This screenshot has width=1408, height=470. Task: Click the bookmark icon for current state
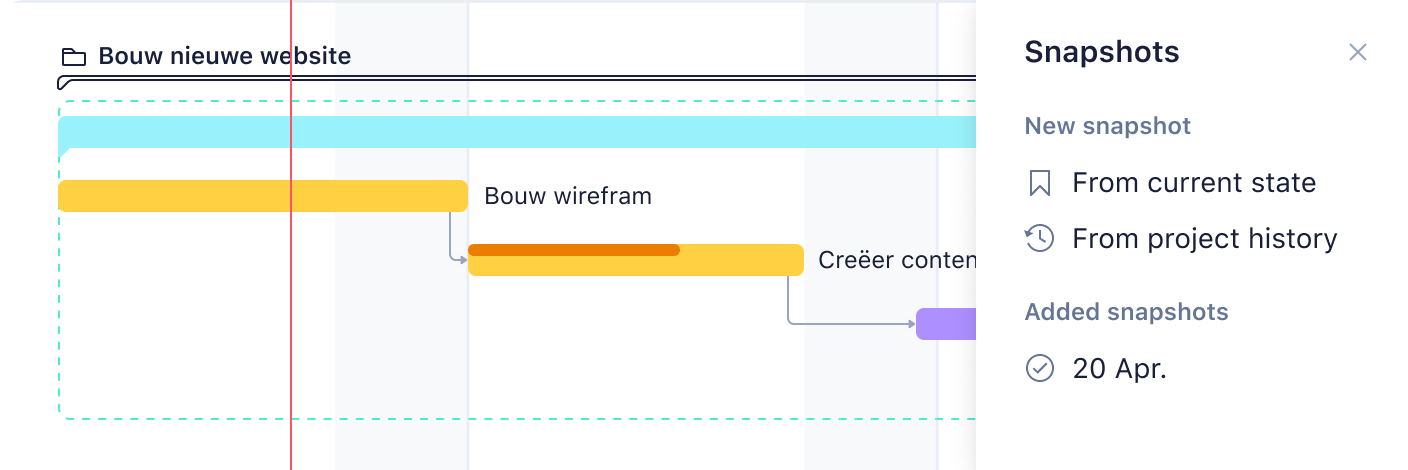(1040, 183)
